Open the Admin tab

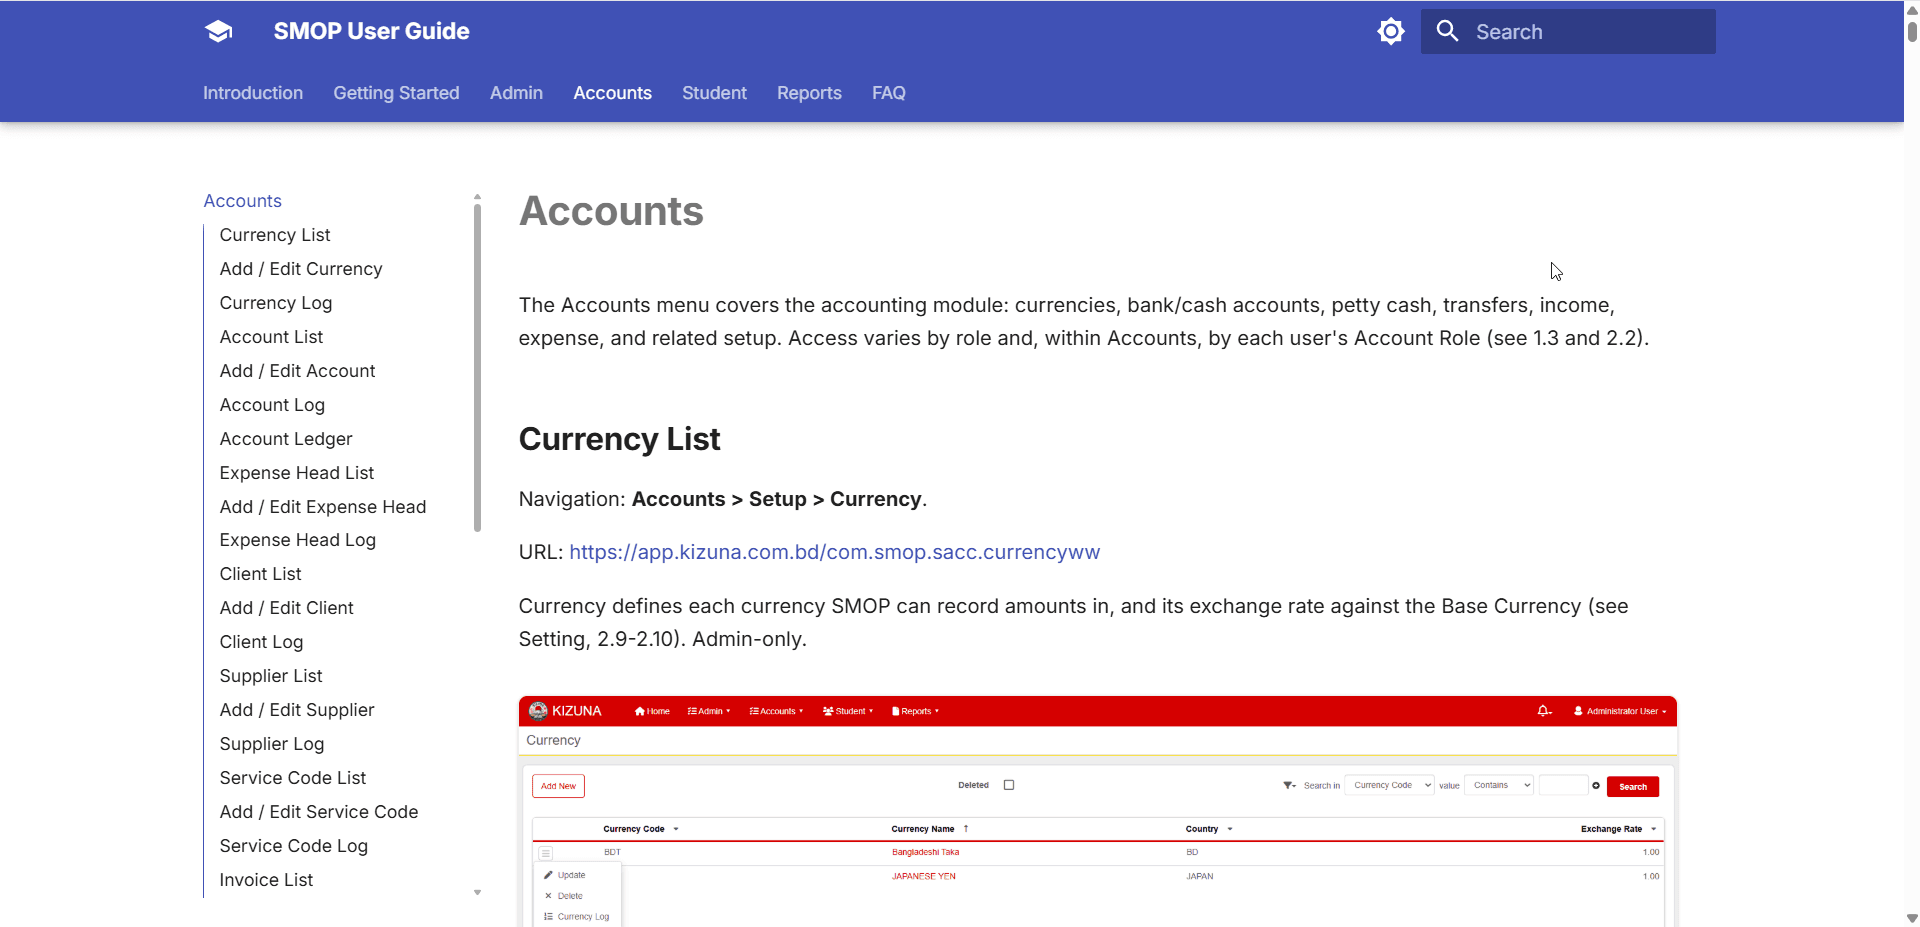click(516, 93)
